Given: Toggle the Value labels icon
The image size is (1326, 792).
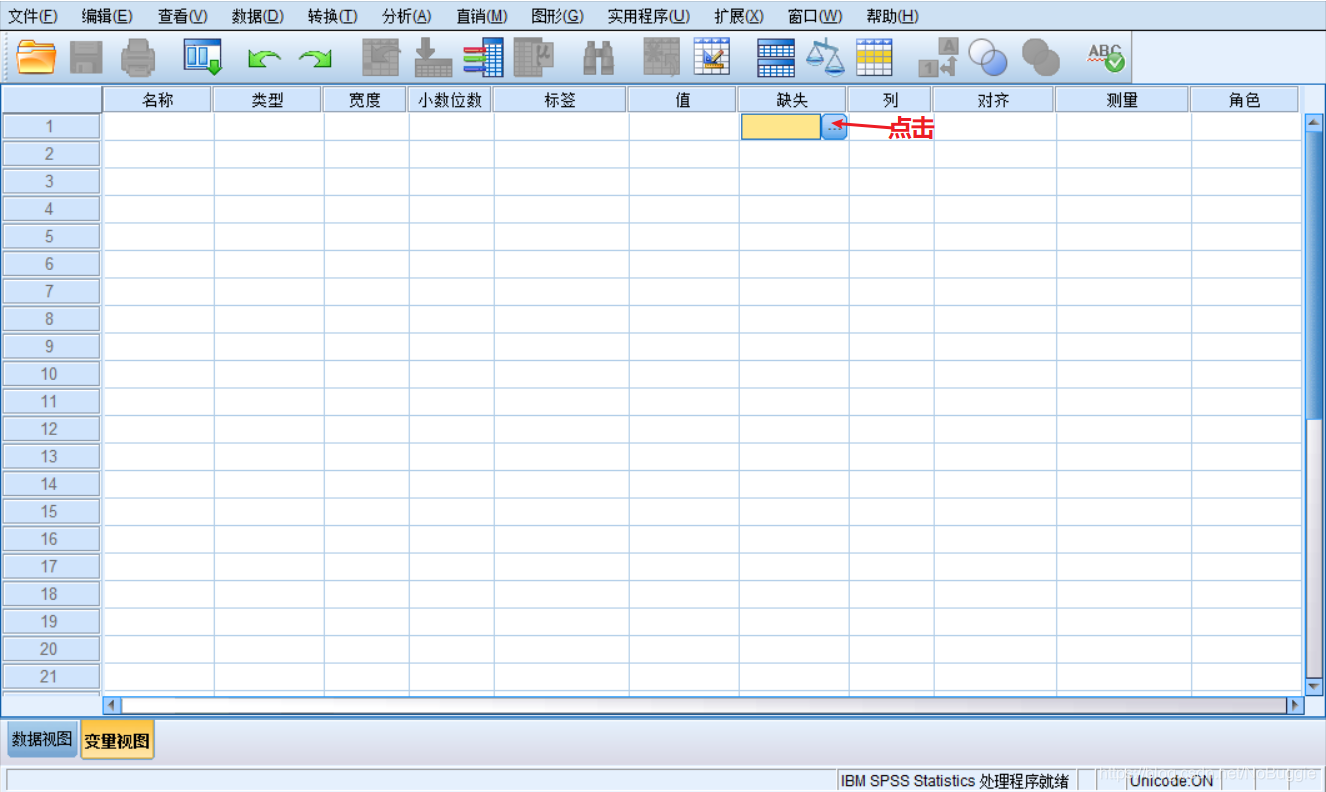Looking at the screenshot, I should 938,57.
